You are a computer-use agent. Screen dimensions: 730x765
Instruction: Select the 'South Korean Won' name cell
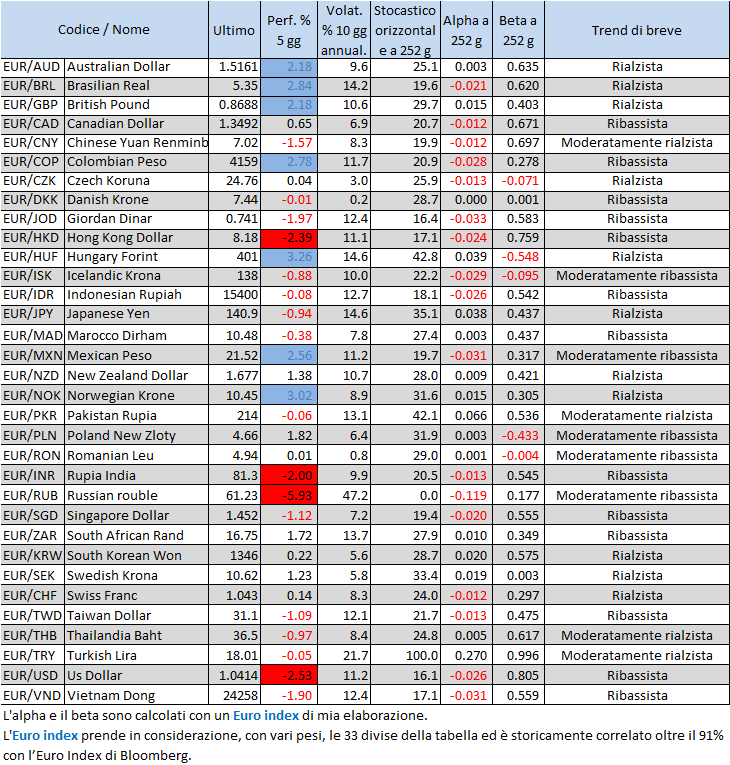137,556
